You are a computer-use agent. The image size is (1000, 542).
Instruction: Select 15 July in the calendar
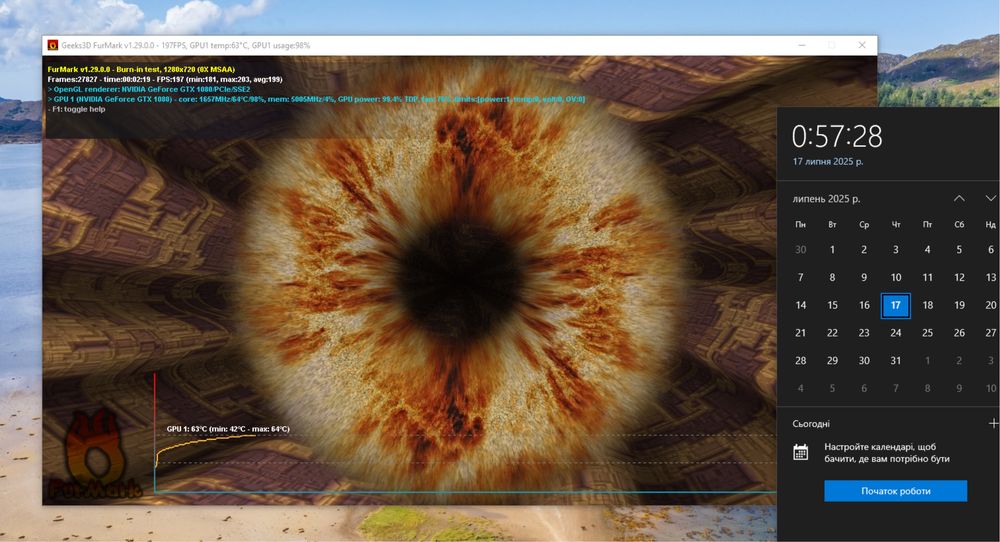click(832, 305)
